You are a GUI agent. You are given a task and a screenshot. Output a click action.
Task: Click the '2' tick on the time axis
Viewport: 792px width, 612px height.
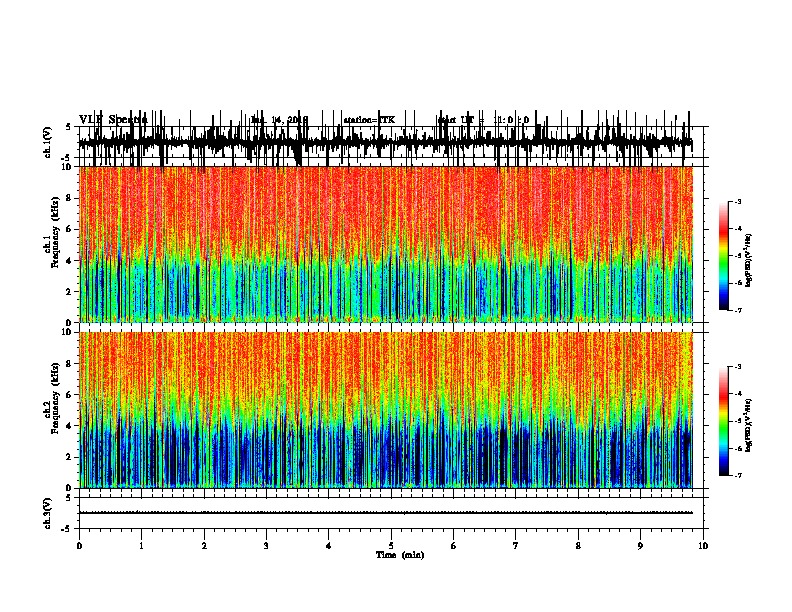[204, 546]
